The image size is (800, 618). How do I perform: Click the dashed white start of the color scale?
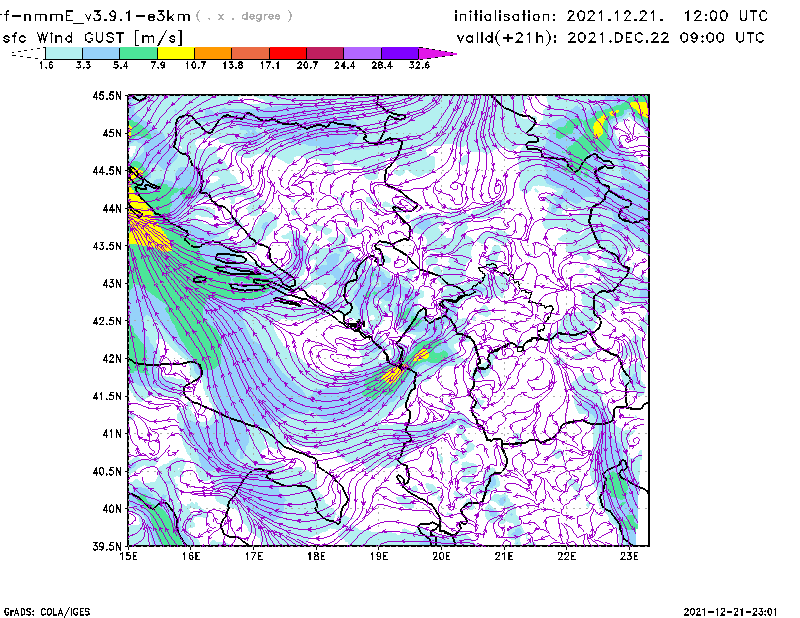pyautogui.click(x=28, y=53)
